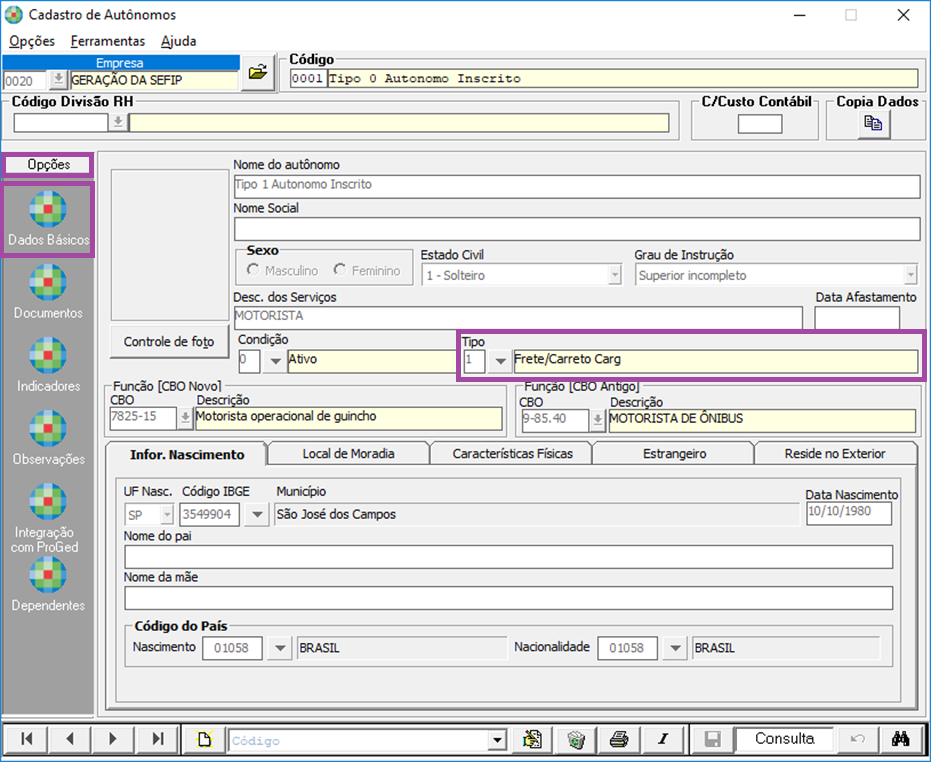The image size is (931, 762).
Task: Select the Feminino radio button
Action: 340,270
